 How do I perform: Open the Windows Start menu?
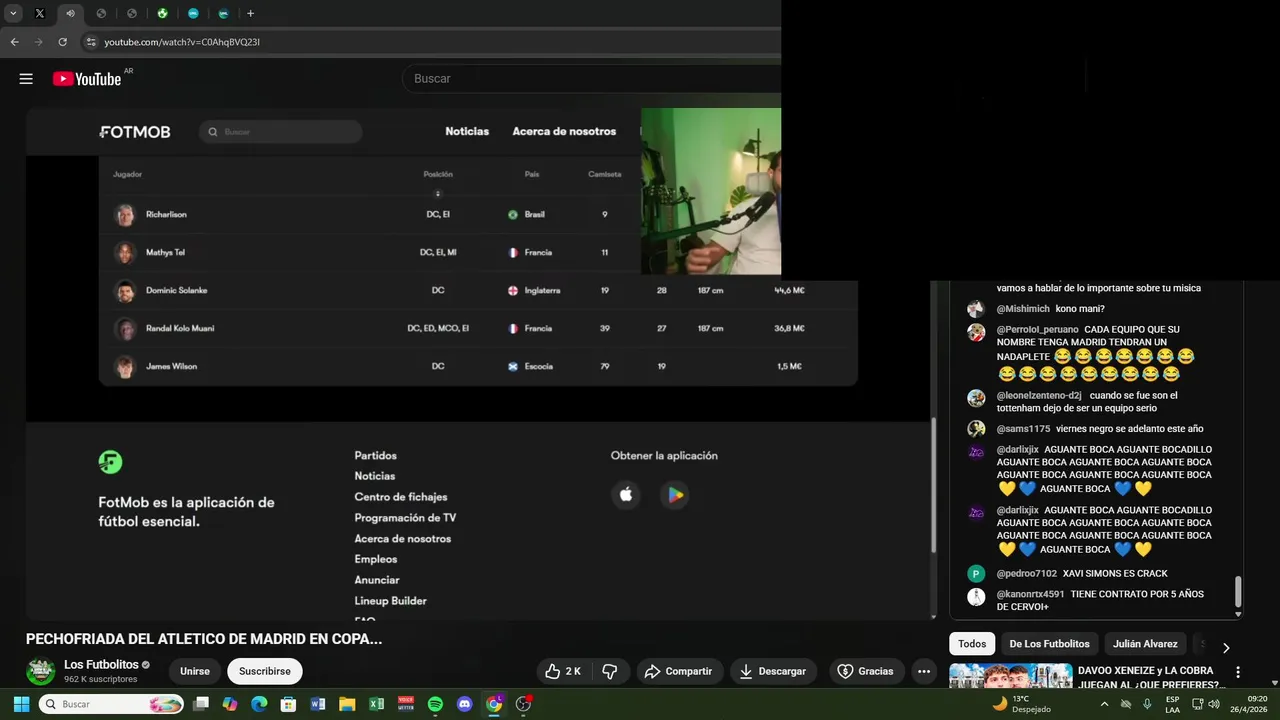pos(22,704)
